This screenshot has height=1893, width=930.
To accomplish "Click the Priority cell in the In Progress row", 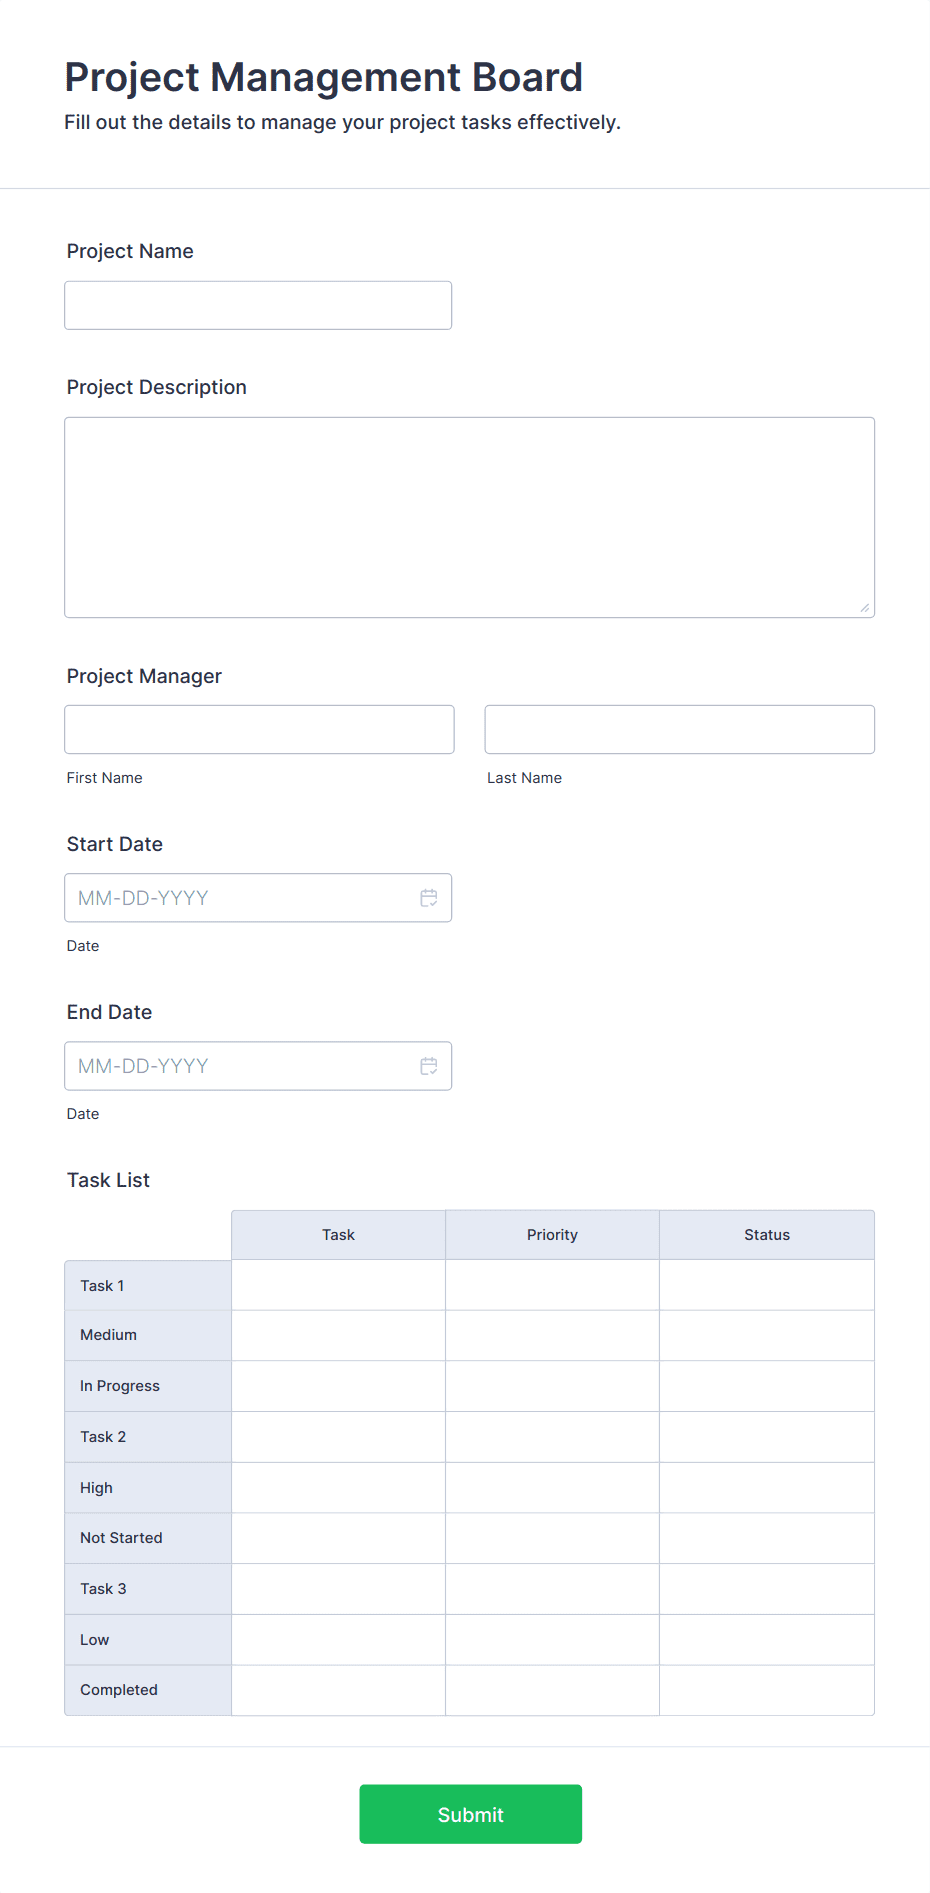I will tap(552, 1386).
